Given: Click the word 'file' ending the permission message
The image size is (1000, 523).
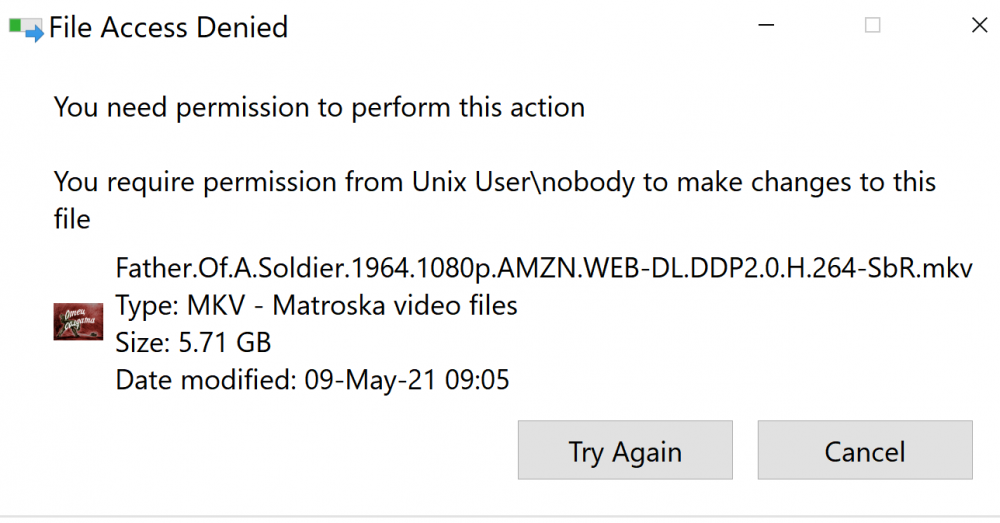Looking at the screenshot, I should (x=72, y=219).
